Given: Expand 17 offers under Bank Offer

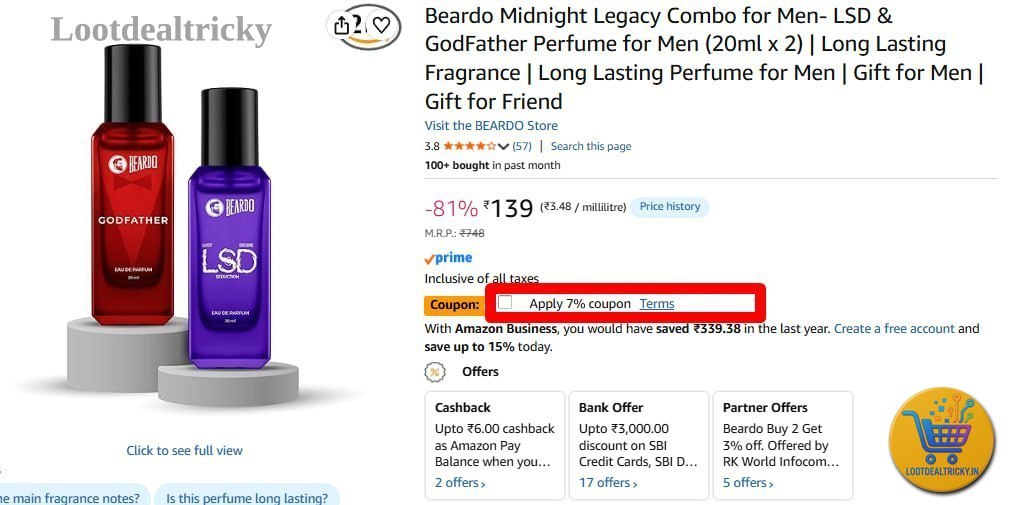Looking at the screenshot, I should point(607,483).
